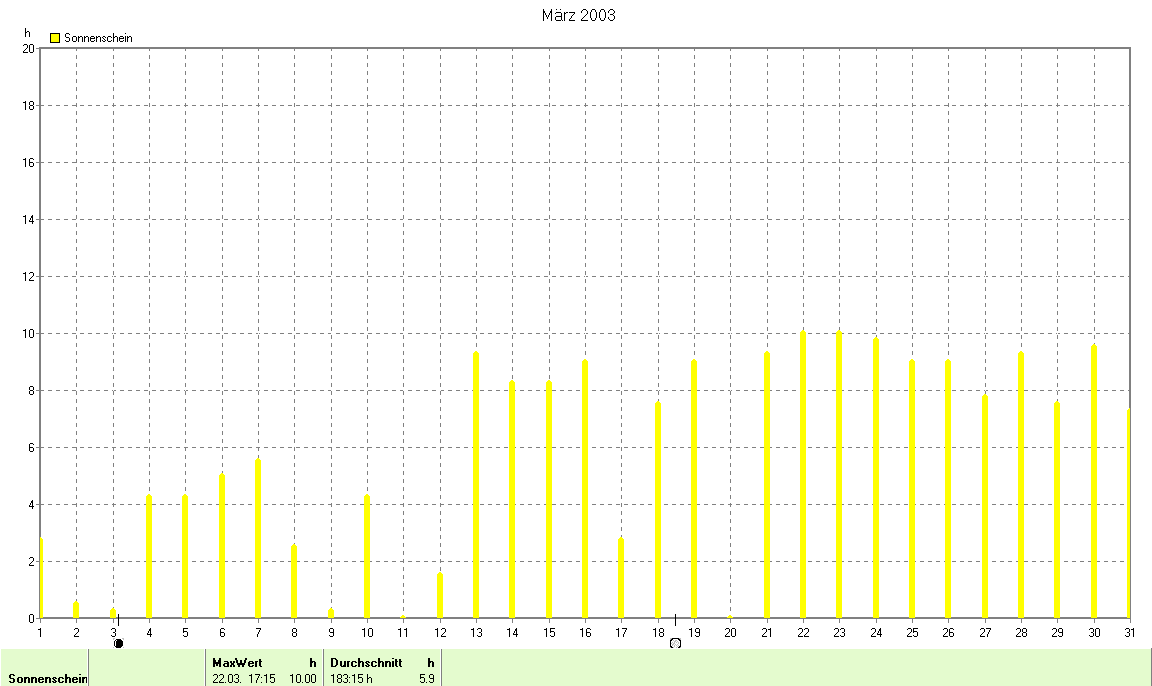Click the new moon icon near day 3
Screen dimensions: 1152x686
(119, 643)
